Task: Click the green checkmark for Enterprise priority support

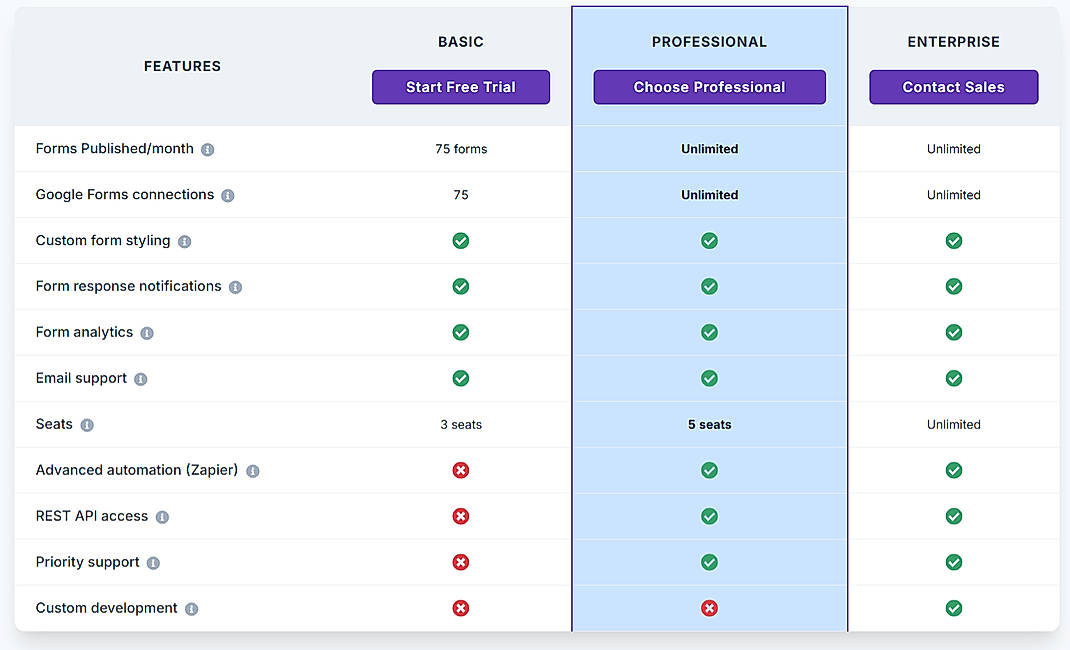Action: click(x=953, y=562)
